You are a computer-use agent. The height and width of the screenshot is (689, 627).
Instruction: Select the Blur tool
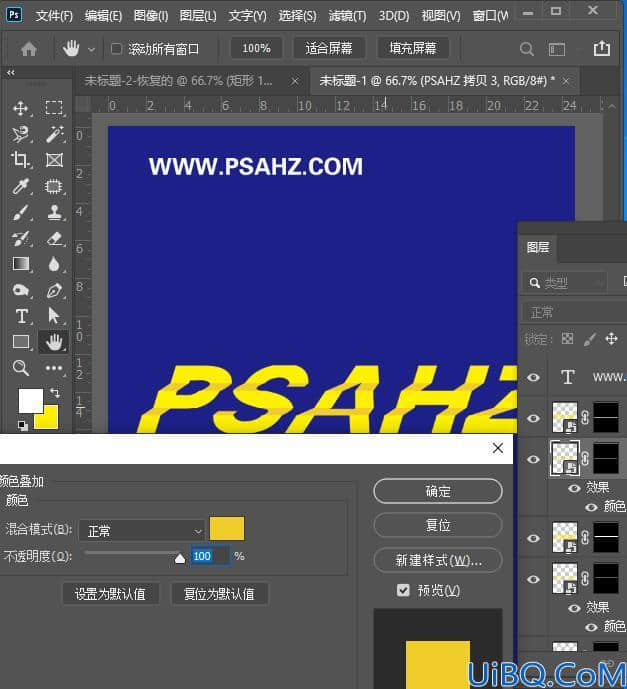click(54, 264)
